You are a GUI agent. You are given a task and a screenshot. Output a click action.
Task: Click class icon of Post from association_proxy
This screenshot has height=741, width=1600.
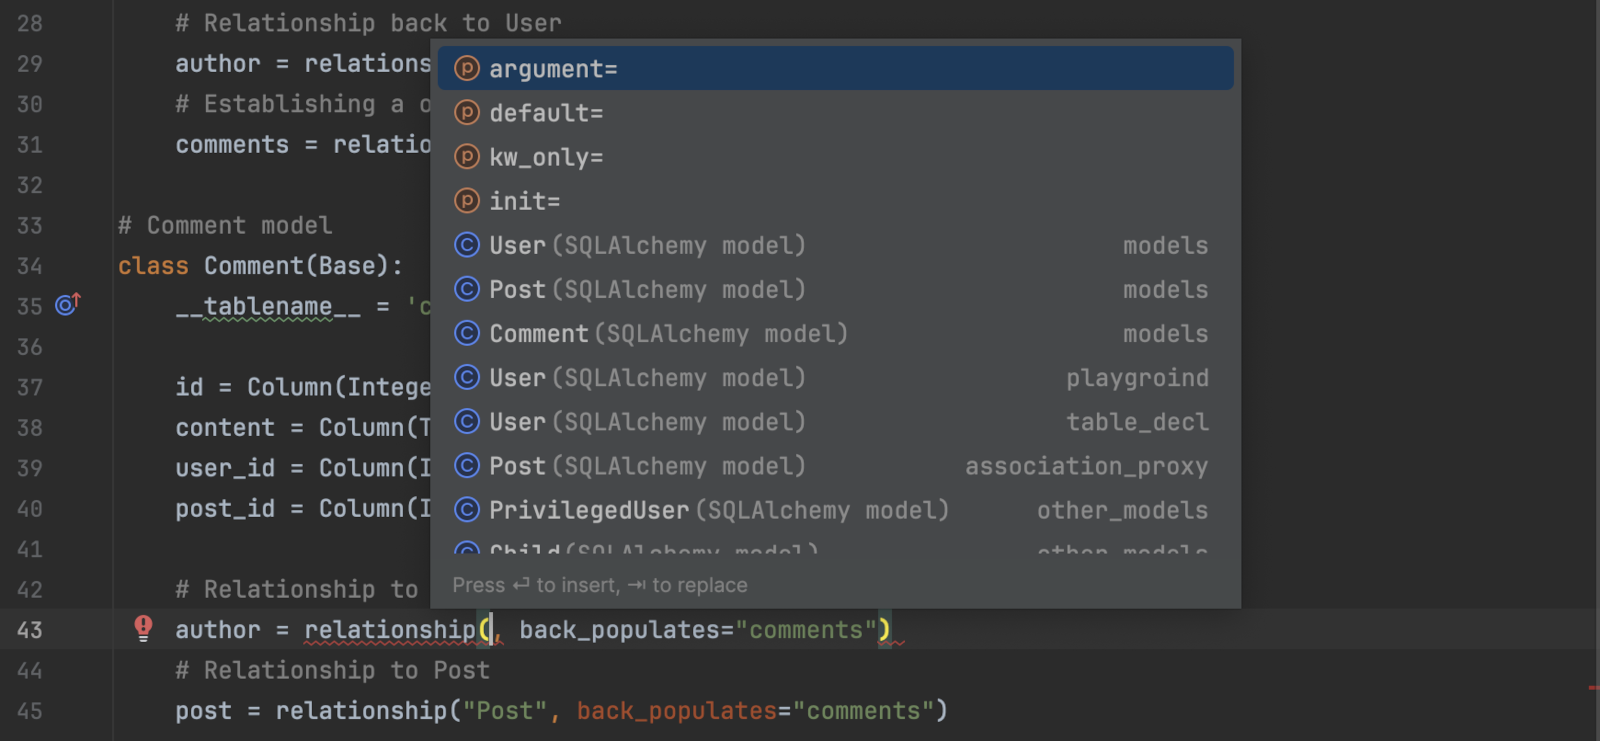[466, 466]
